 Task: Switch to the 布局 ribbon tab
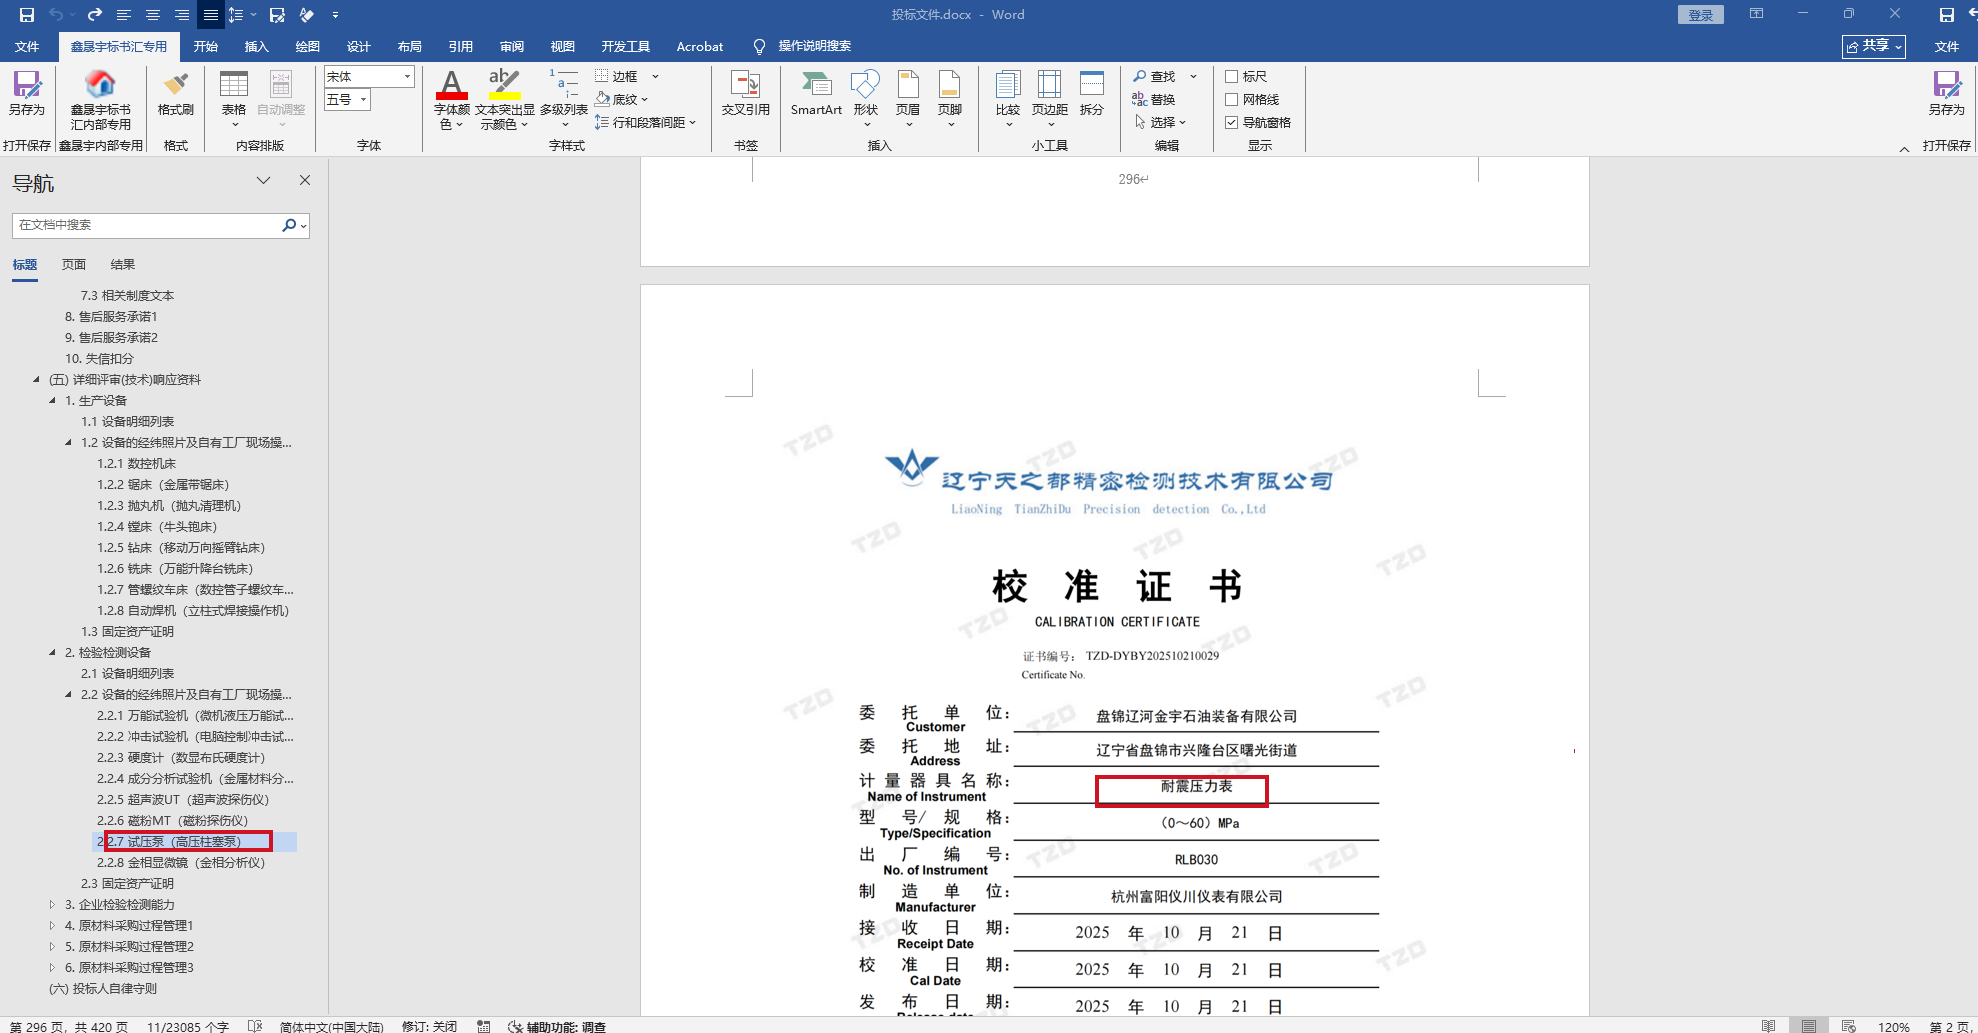410,47
